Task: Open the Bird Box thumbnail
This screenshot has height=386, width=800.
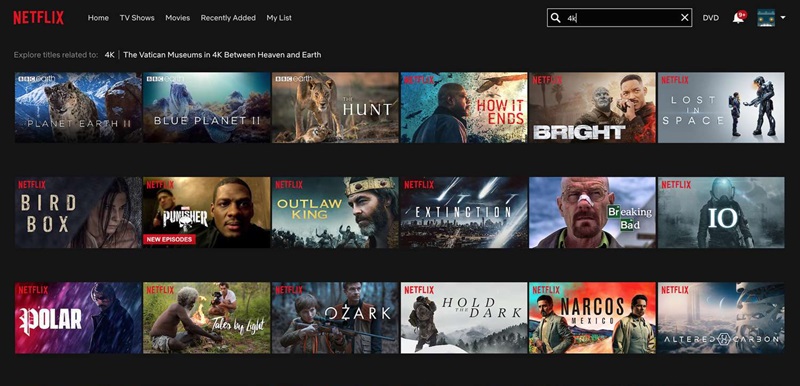Action: pos(78,213)
